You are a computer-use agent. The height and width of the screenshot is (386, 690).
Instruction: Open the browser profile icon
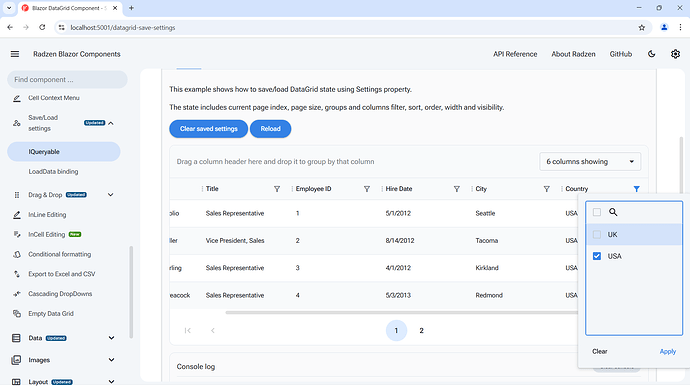[664, 27]
